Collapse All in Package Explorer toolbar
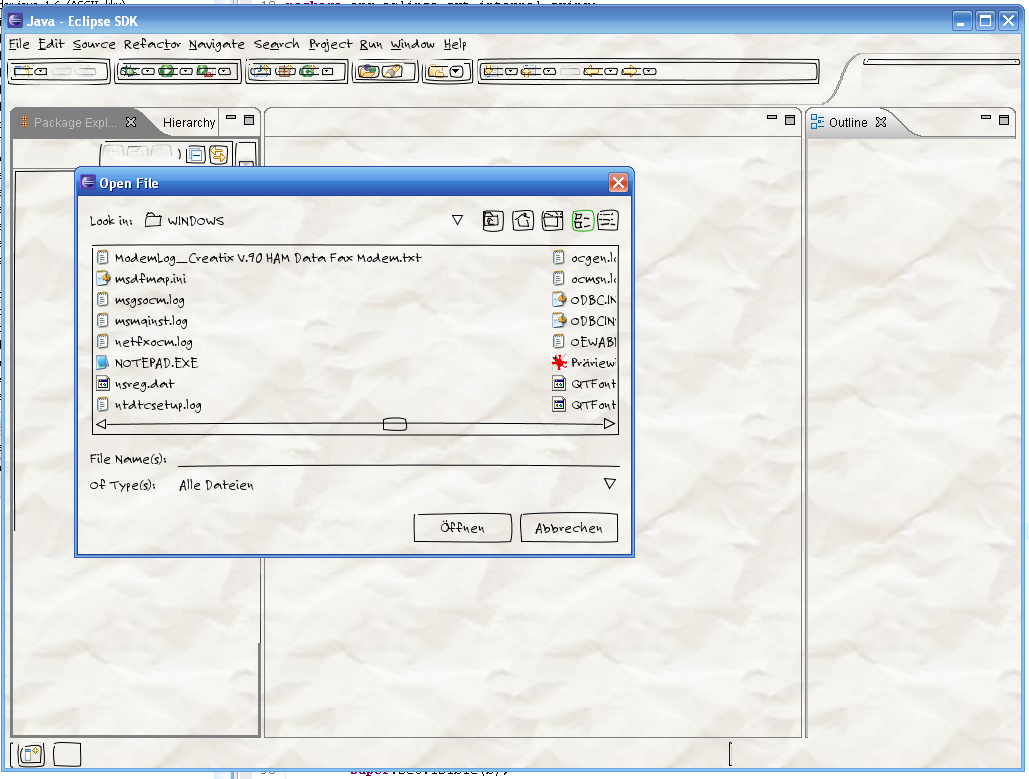 pyautogui.click(x=196, y=155)
